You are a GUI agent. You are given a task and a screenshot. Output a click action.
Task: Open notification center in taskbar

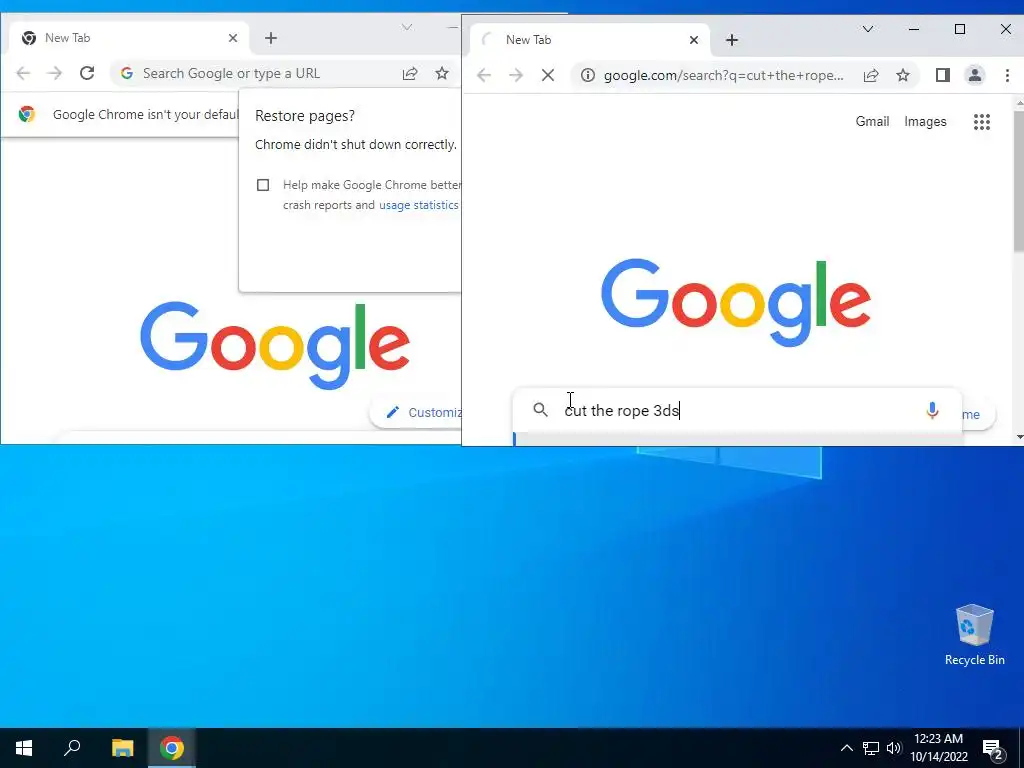[993, 748]
